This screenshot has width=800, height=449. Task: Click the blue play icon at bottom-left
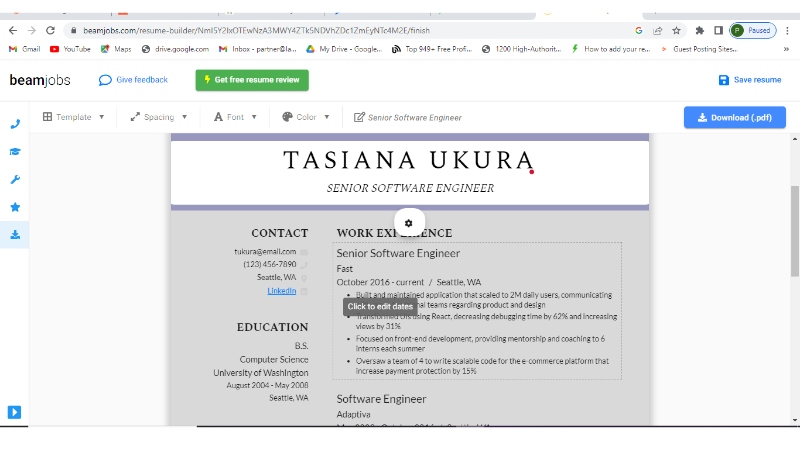[x=15, y=412]
